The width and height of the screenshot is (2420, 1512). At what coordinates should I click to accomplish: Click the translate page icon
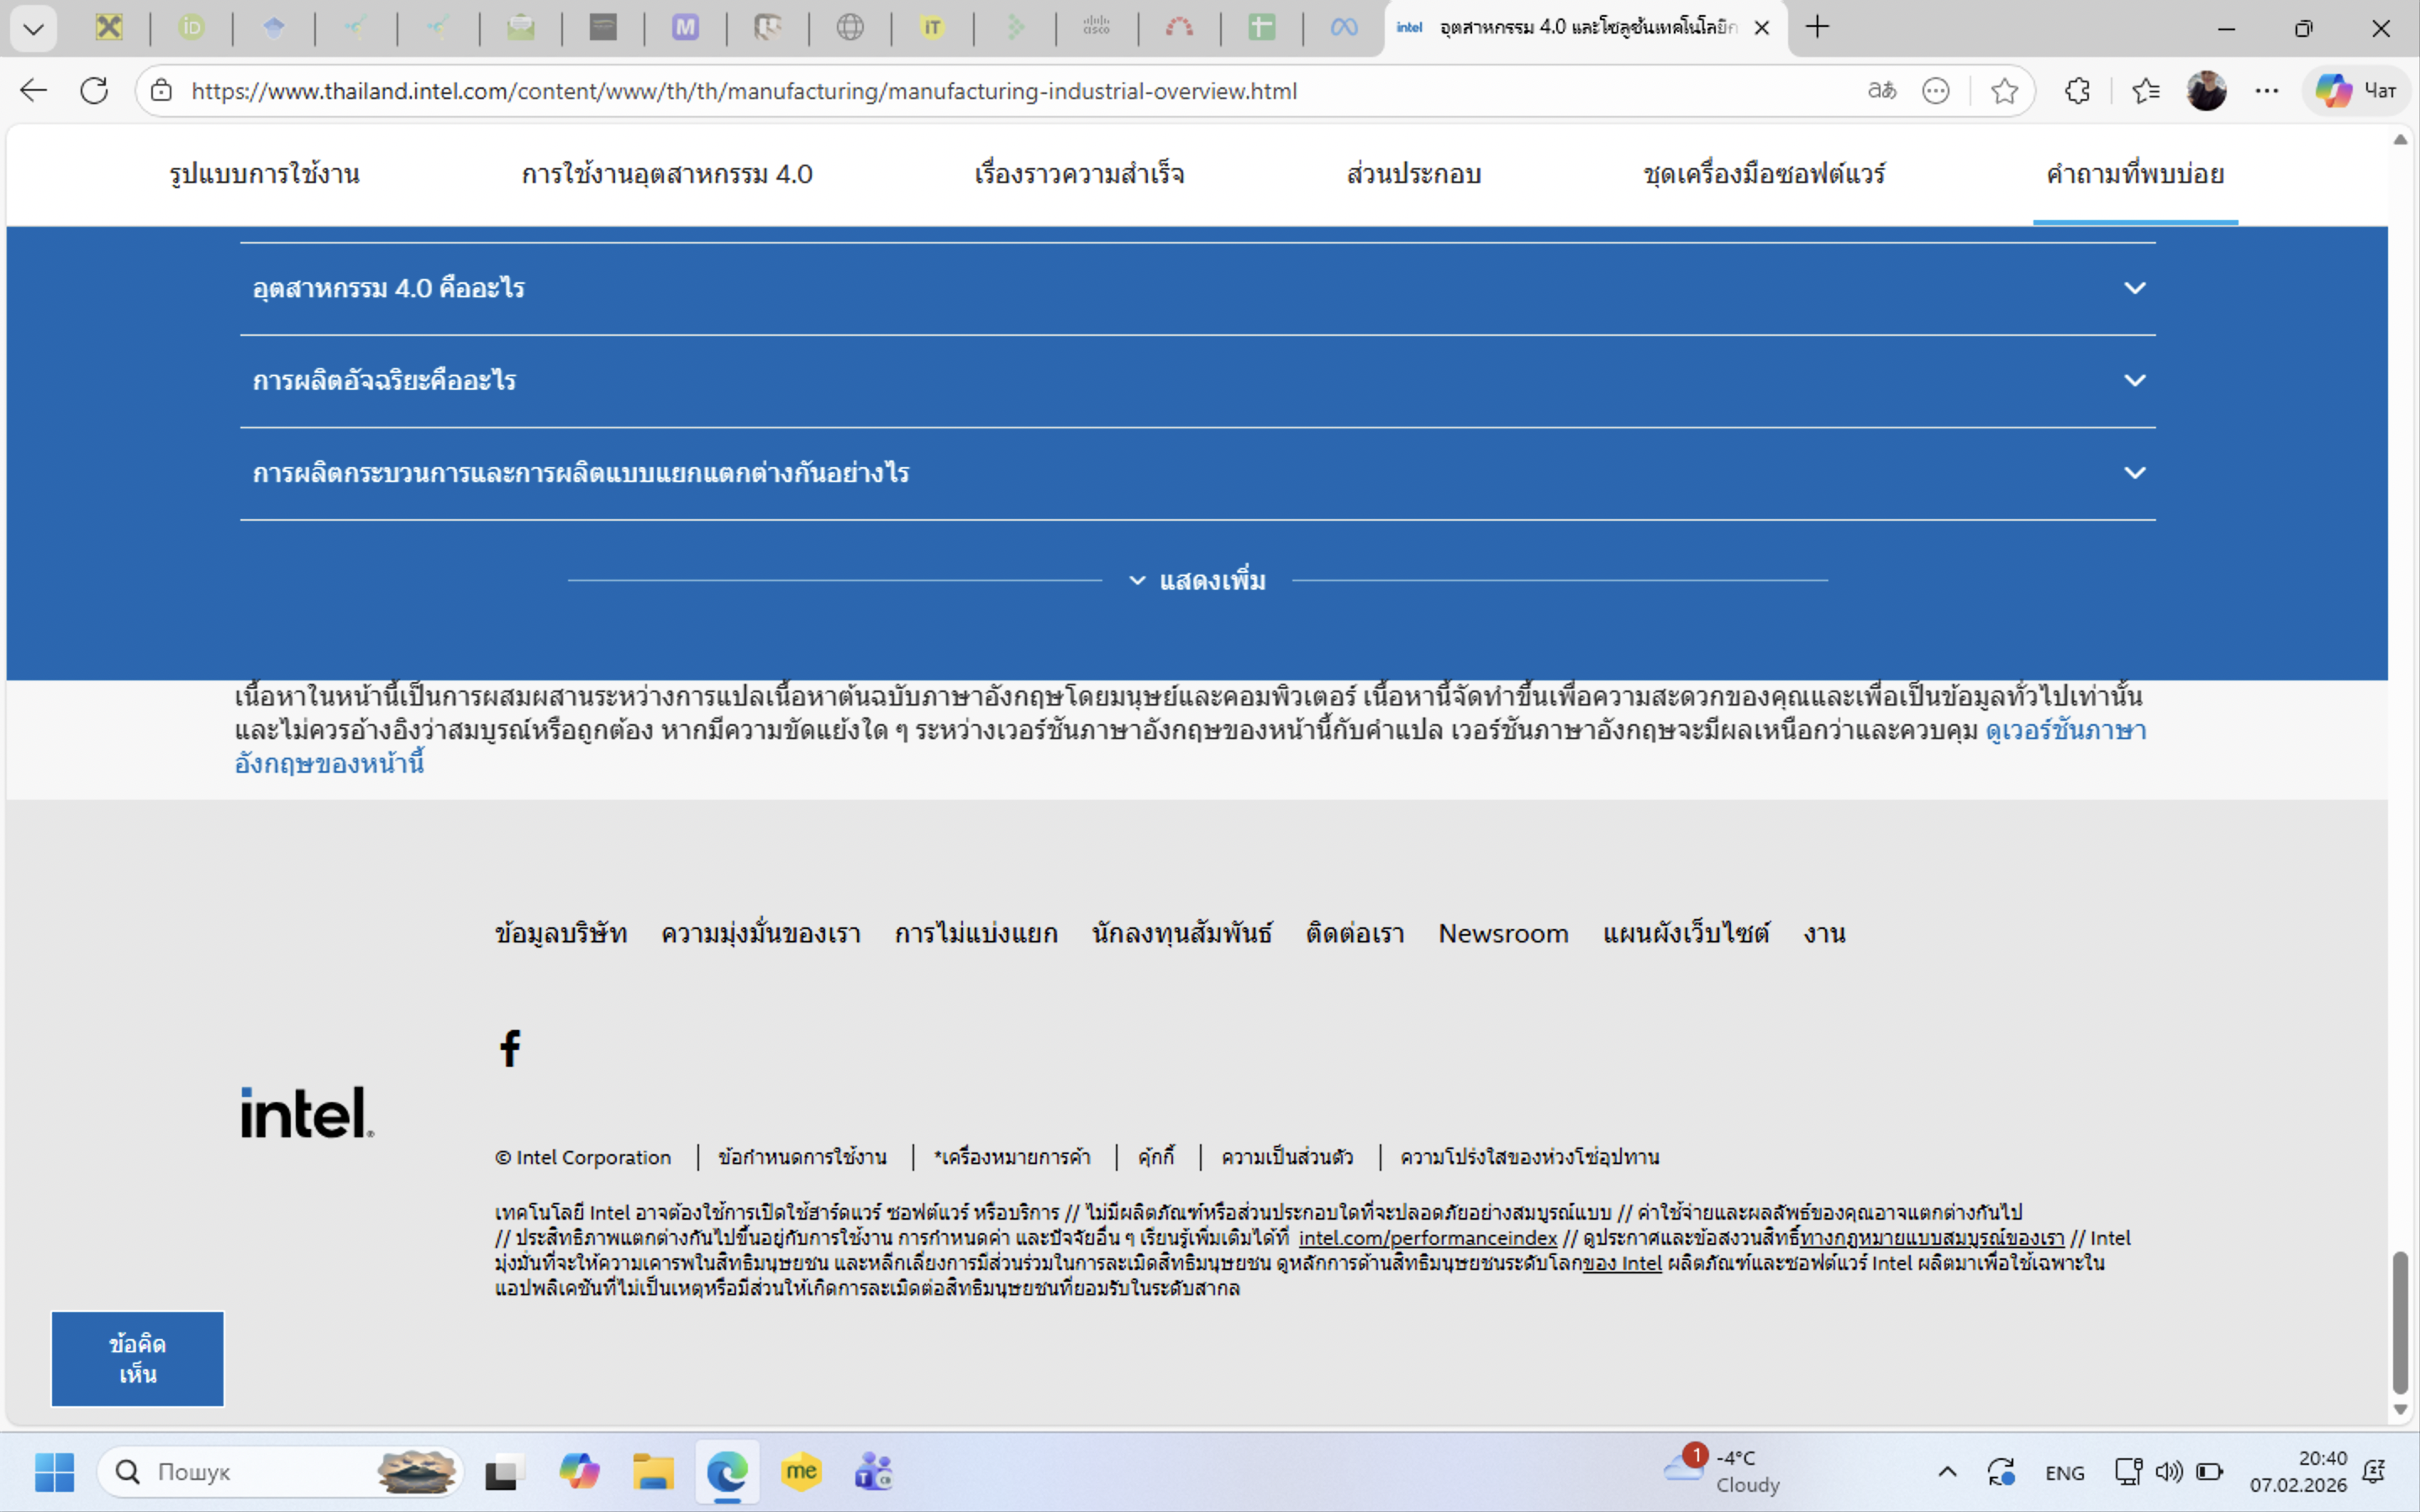pos(1881,91)
